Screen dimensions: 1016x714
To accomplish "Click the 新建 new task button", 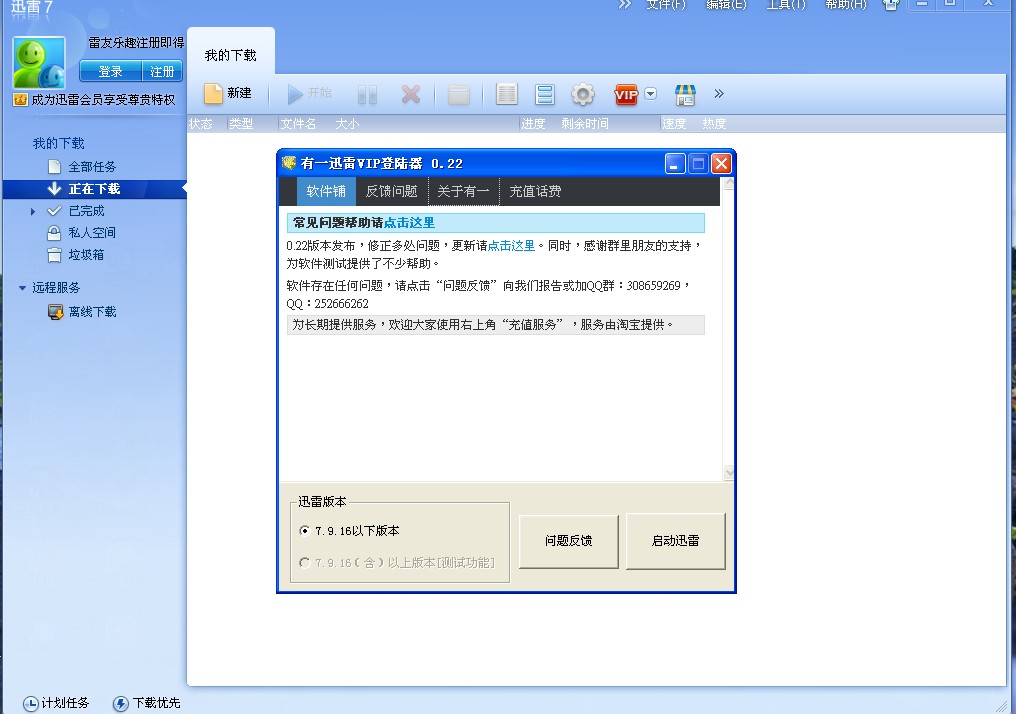I will [x=227, y=93].
